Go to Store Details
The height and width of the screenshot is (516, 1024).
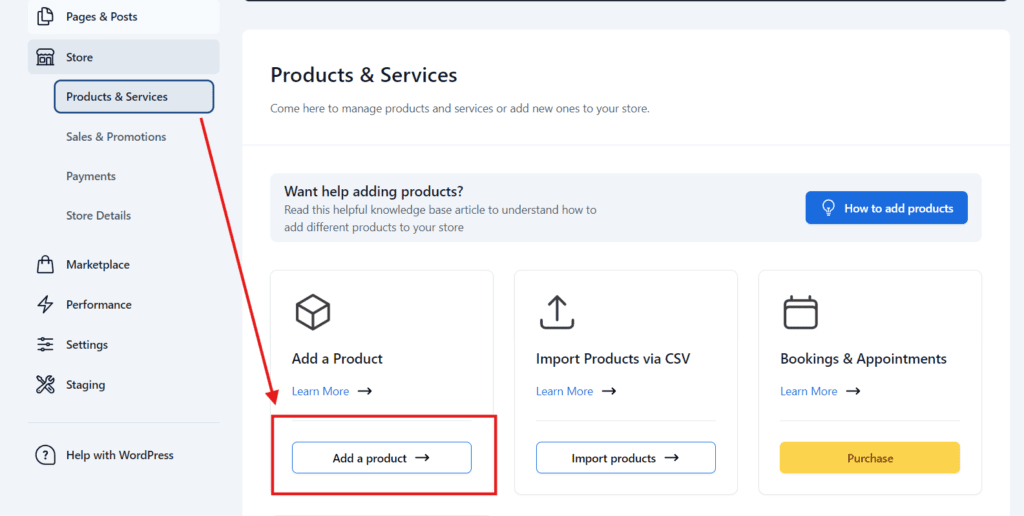tap(99, 216)
